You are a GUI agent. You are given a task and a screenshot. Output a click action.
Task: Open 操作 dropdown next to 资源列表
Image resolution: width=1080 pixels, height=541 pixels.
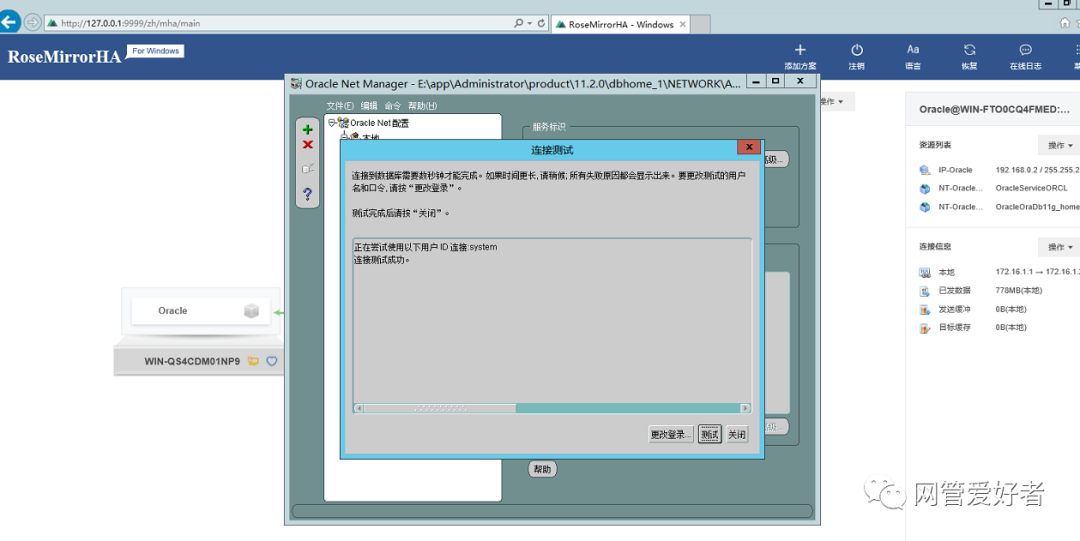(1059, 145)
